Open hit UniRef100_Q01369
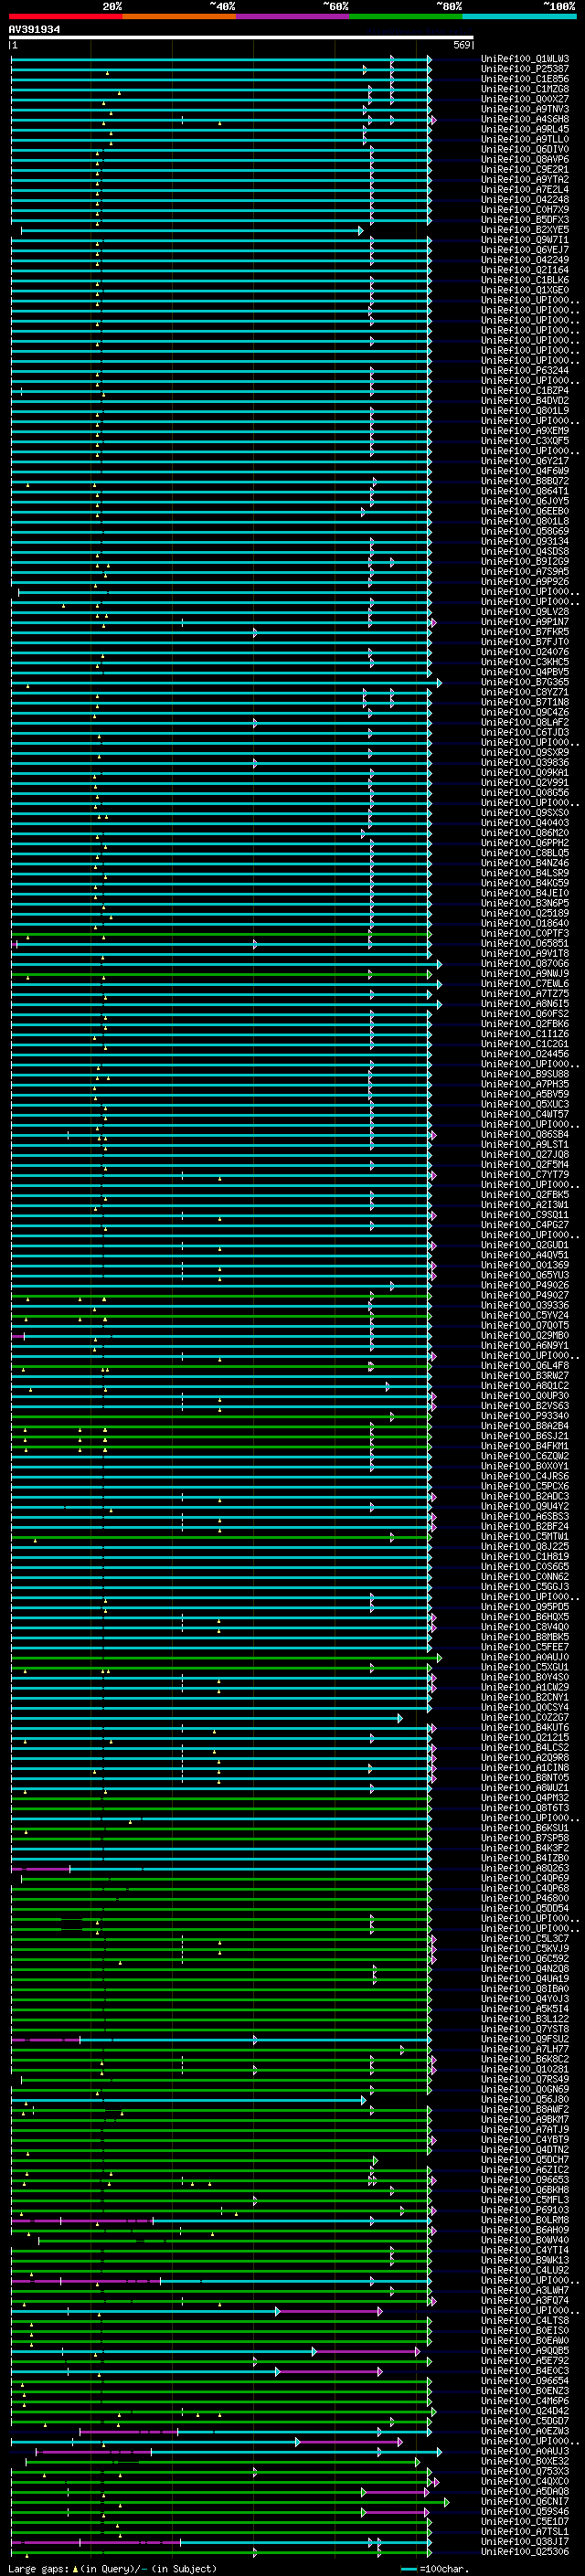 (x=525, y=1265)
